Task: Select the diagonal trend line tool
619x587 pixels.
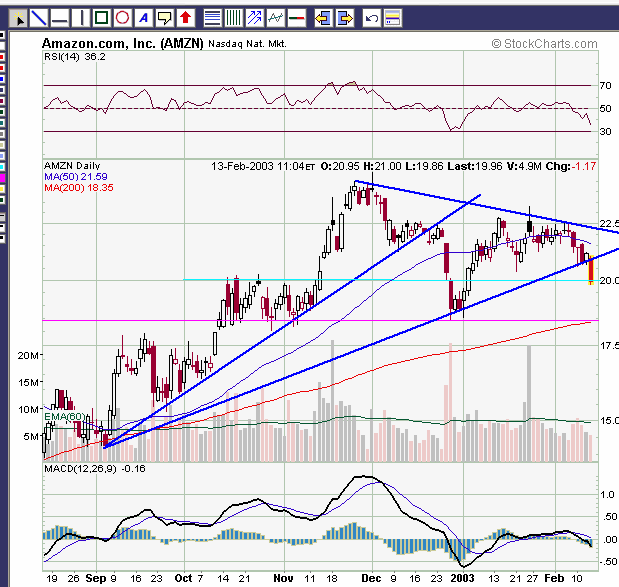Action: (39, 18)
